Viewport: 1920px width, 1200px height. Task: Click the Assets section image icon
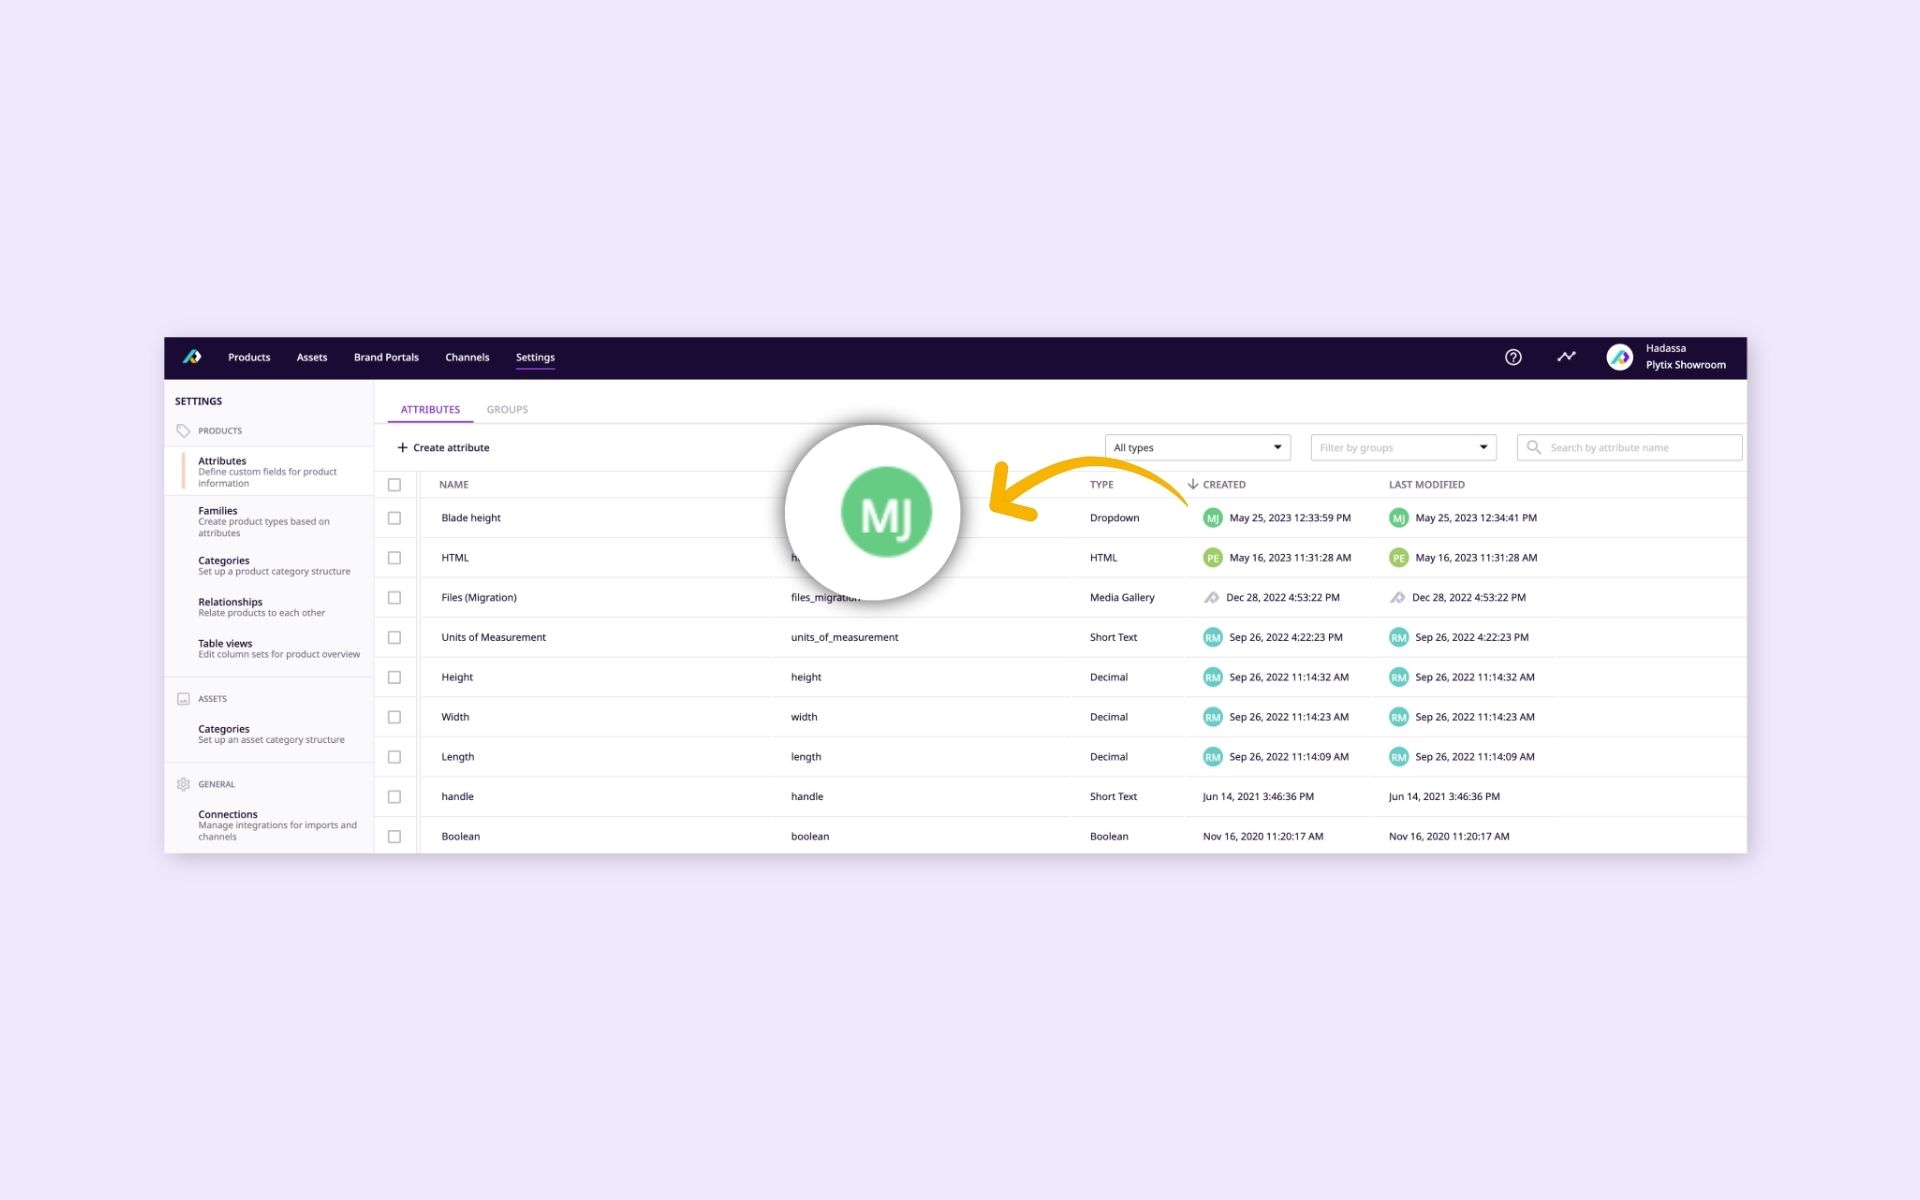[183, 699]
